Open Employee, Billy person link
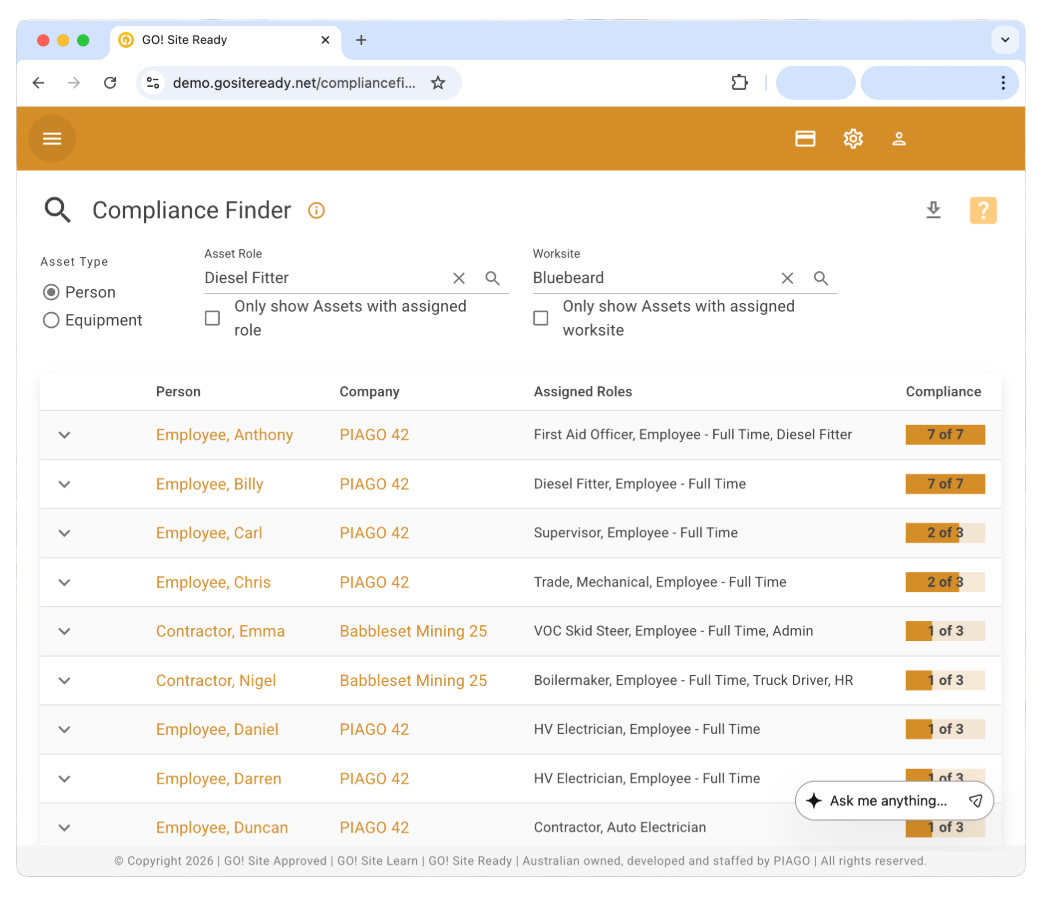Image resolution: width=1050 pixels, height=900 pixels. [x=209, y=484]
